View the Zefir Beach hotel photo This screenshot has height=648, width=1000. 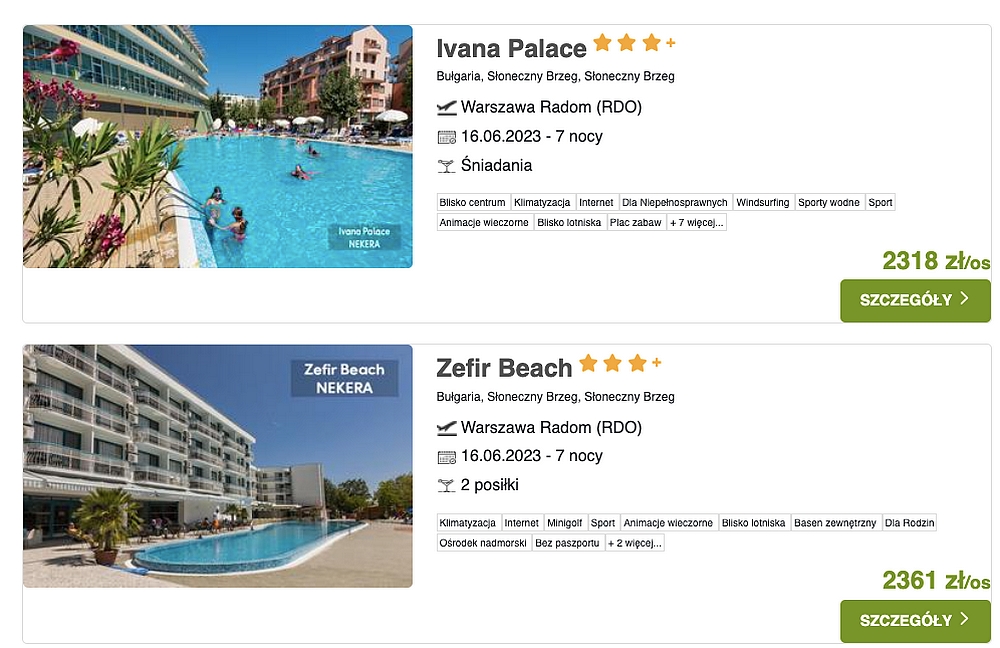tap(217, 466)
